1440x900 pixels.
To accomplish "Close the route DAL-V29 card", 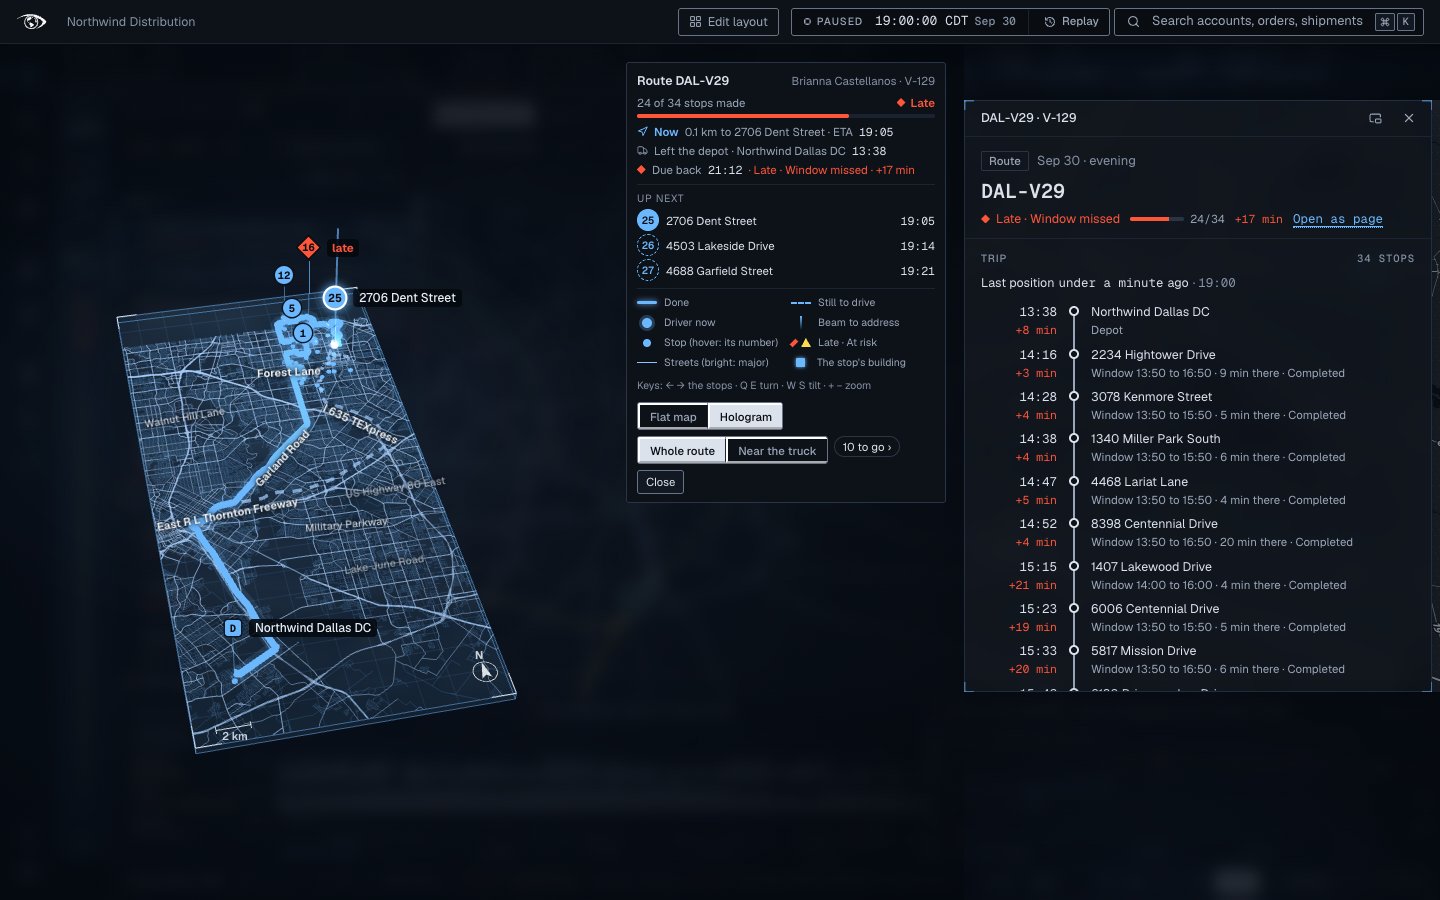I will click(660, 482).
